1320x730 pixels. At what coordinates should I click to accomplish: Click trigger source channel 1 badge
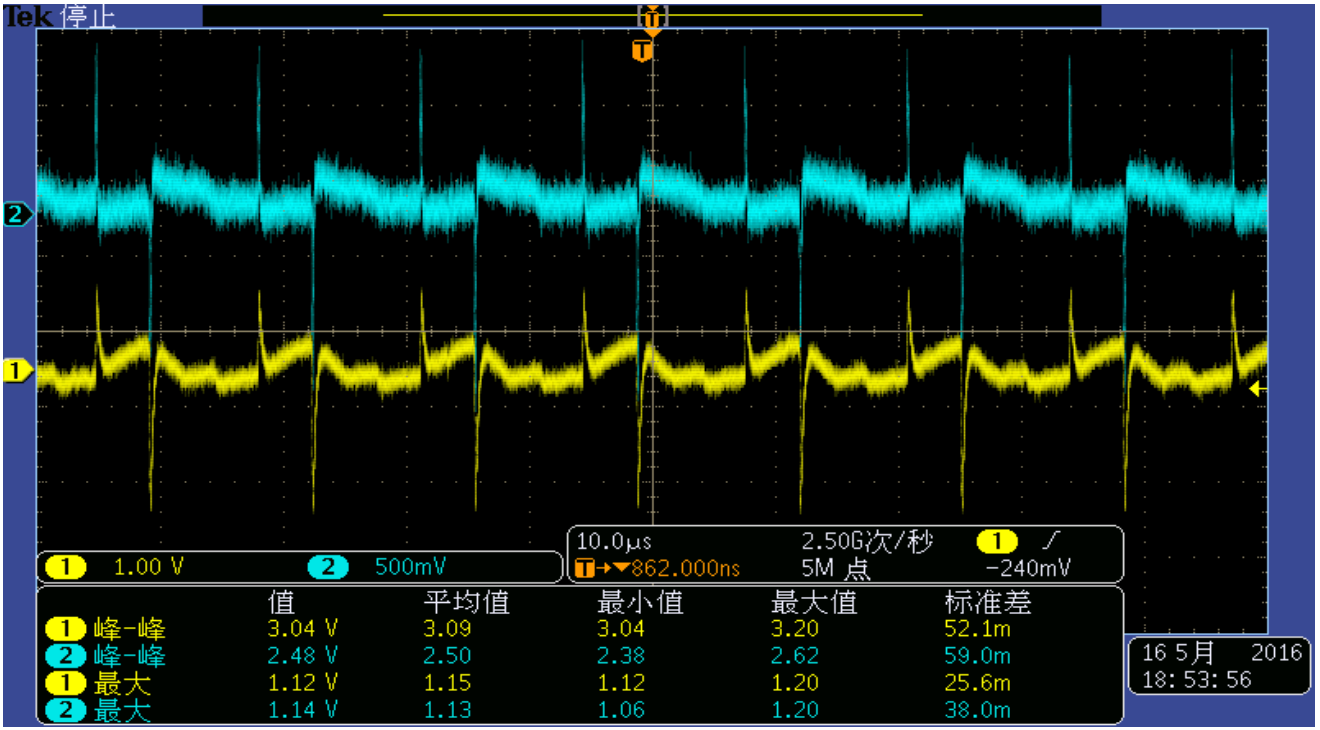point(997,542)
